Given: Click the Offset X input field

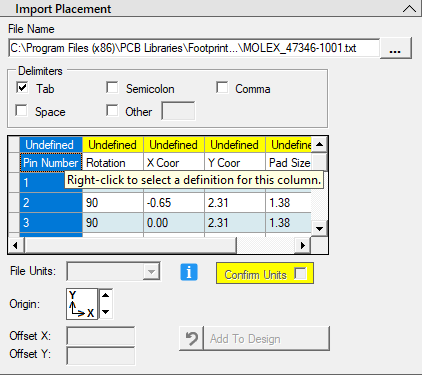Looking at the screenshot, I should tap(101, 336).
